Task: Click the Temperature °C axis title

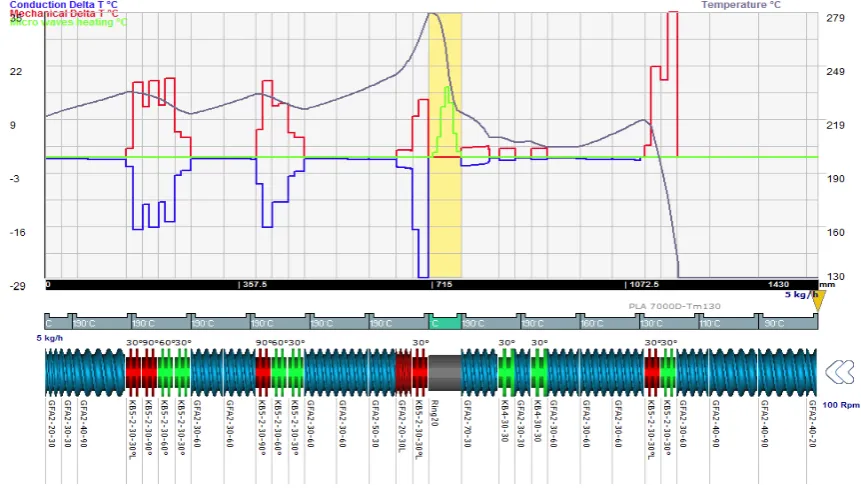Action: (x=741, y=5)
